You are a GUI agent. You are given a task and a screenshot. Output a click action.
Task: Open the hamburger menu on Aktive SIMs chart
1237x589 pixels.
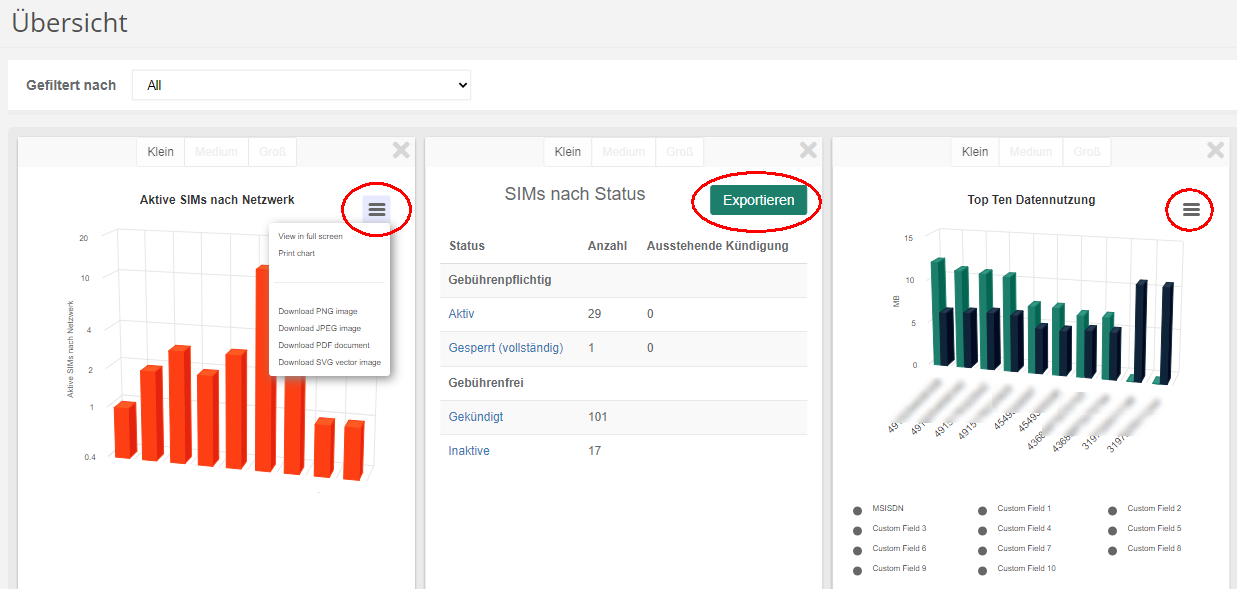tap(376, 209)
